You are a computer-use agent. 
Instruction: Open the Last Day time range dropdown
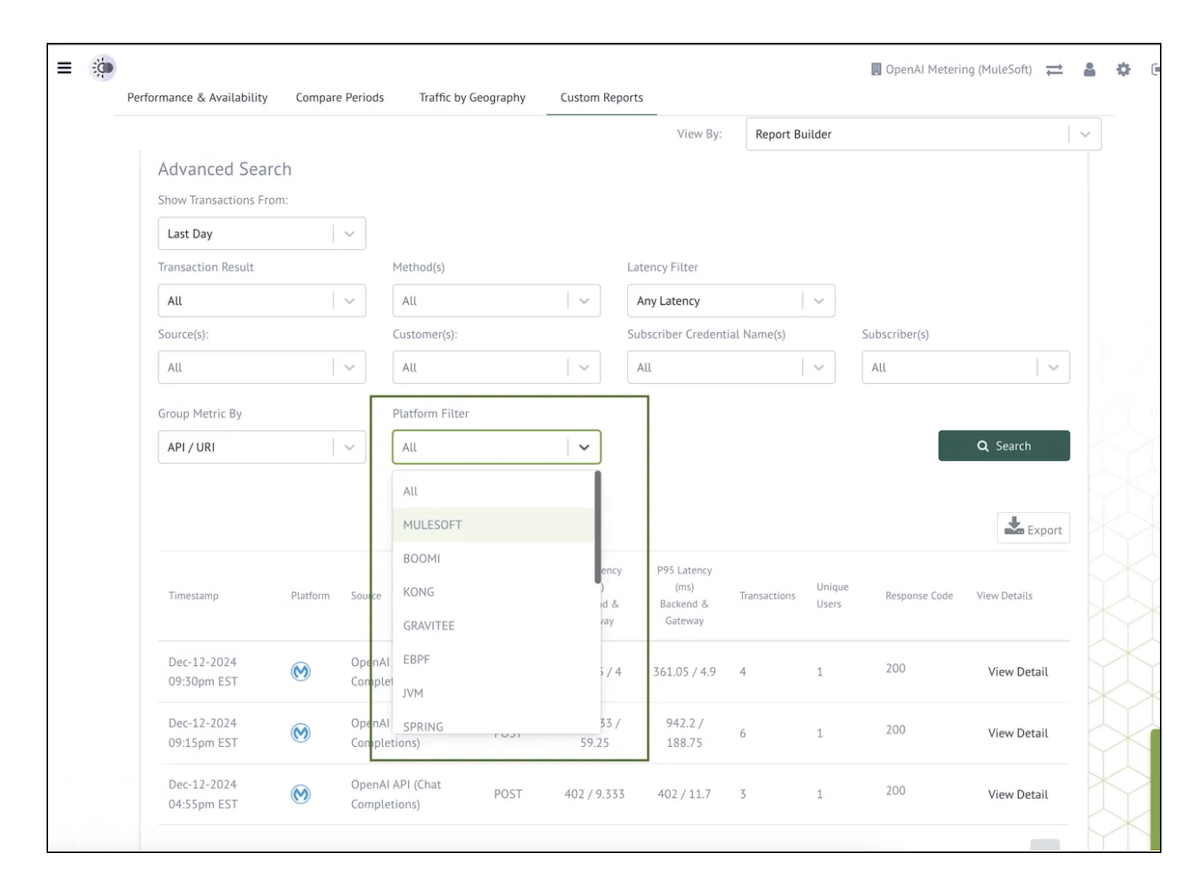click(x=262, y=234)
